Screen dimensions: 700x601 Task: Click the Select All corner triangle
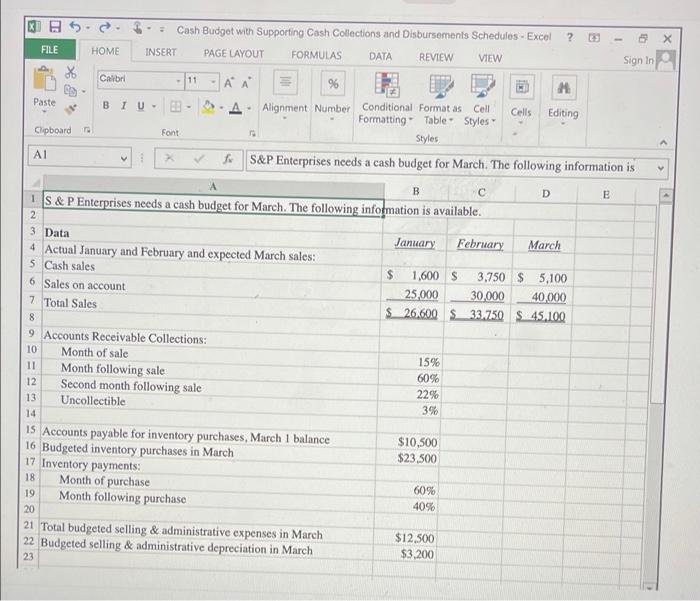click(x=35, y=183)
